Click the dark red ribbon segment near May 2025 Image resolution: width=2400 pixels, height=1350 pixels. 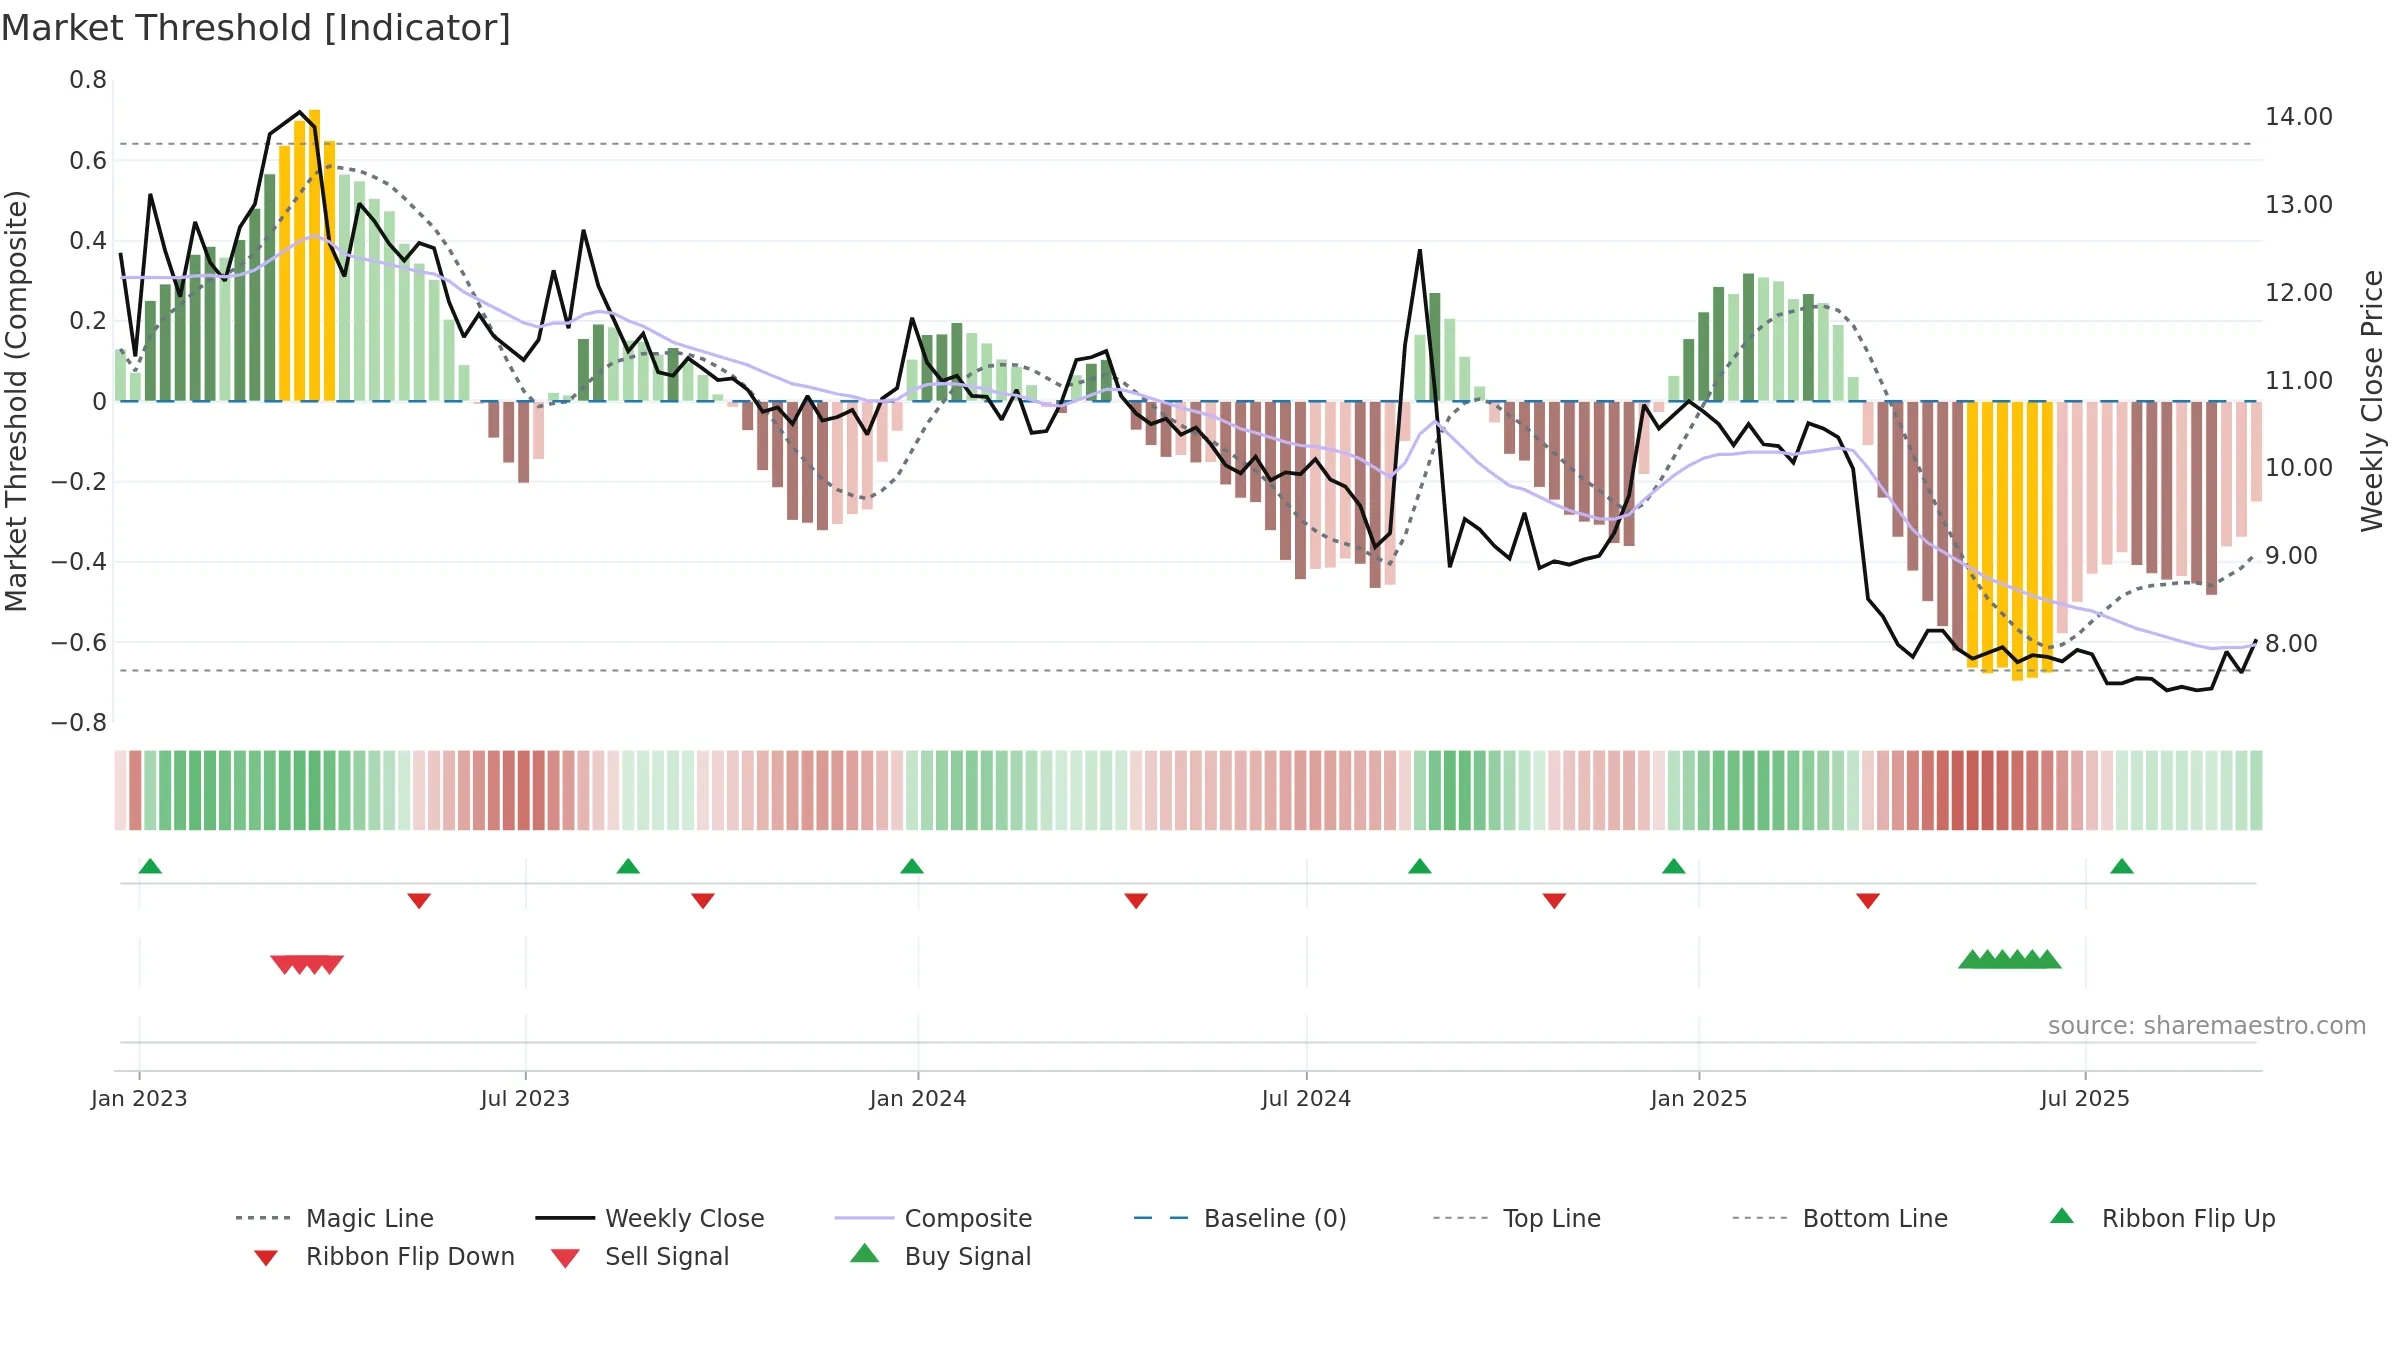coord(1972,790)
